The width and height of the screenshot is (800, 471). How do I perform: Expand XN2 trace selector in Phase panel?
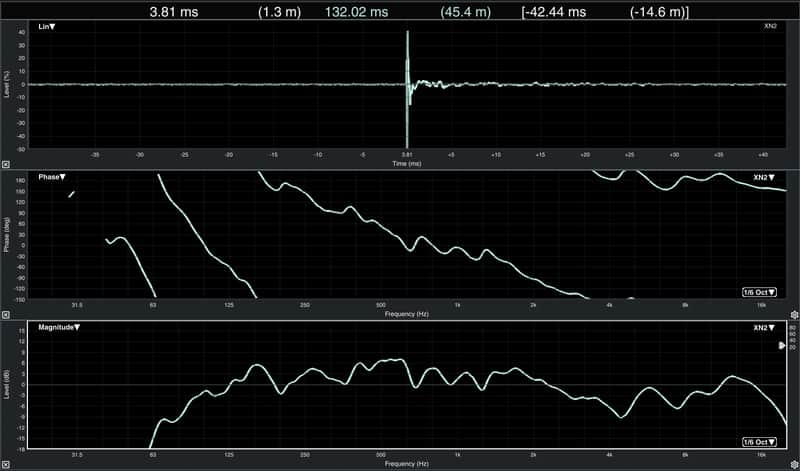(x=764, y=178)
